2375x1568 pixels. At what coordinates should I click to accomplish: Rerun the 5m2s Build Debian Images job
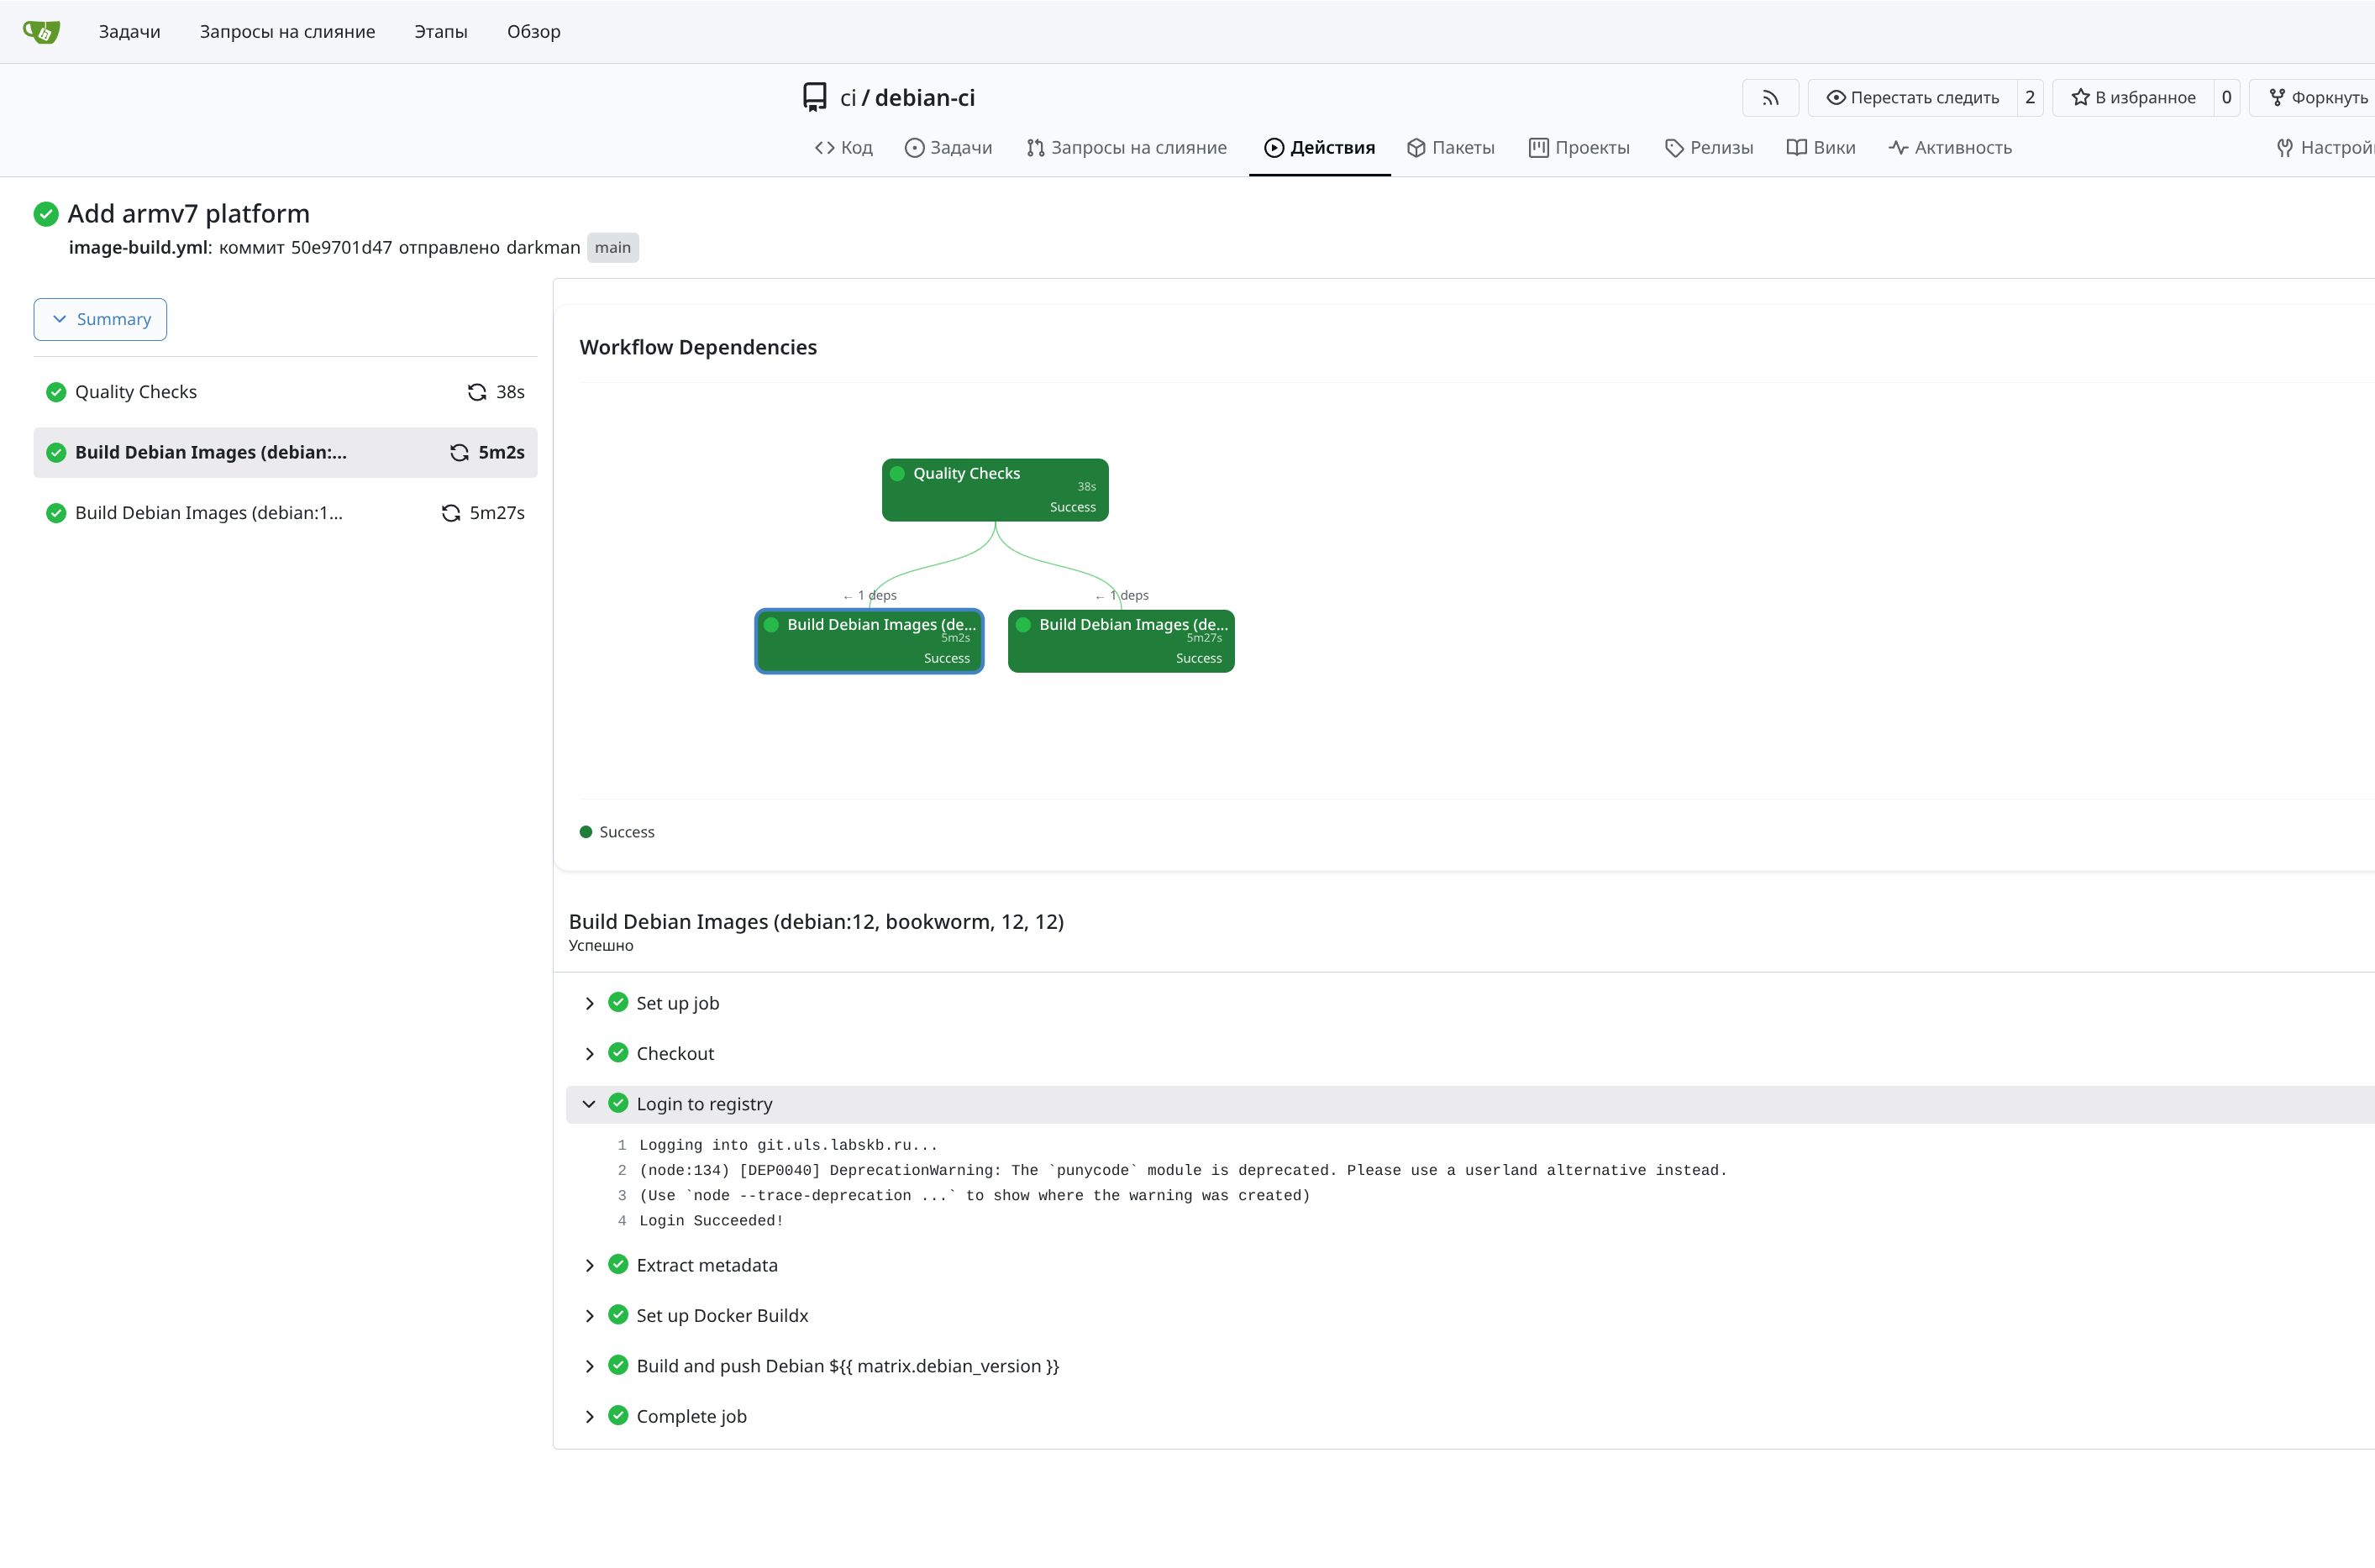pos(459,453)
